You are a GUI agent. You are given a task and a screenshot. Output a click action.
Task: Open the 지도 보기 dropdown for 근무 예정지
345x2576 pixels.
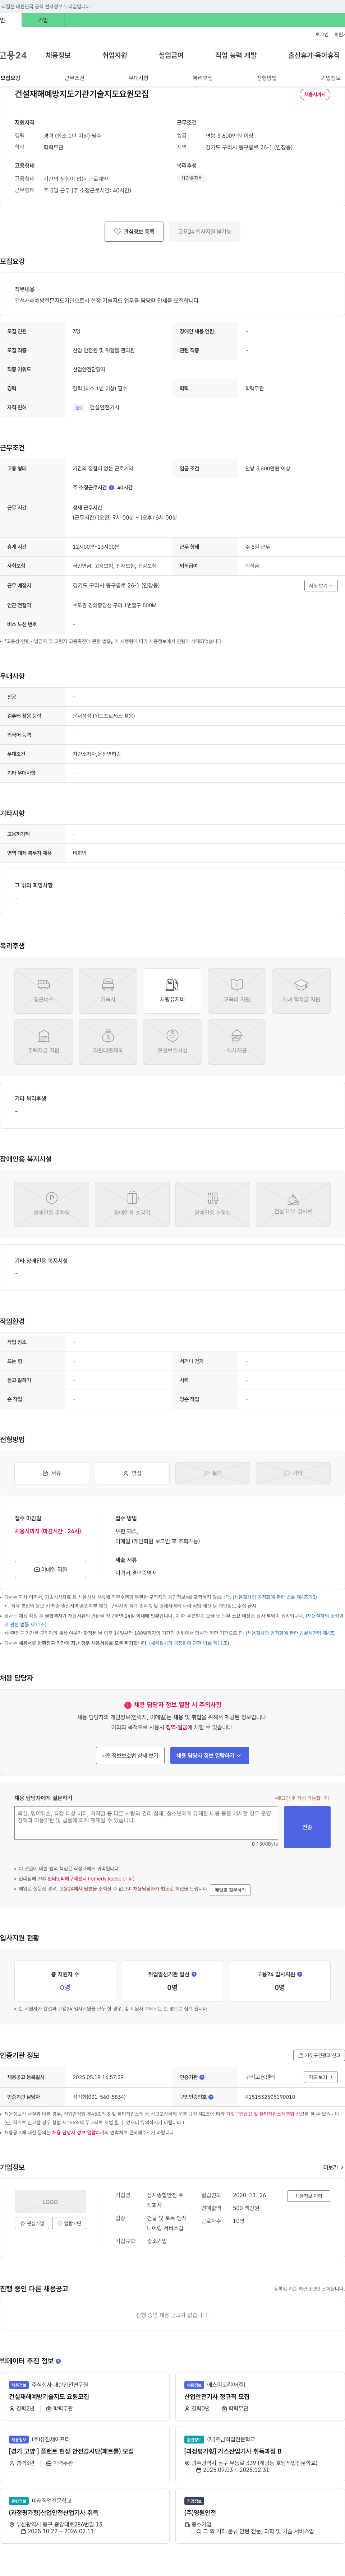coord(321,586)
